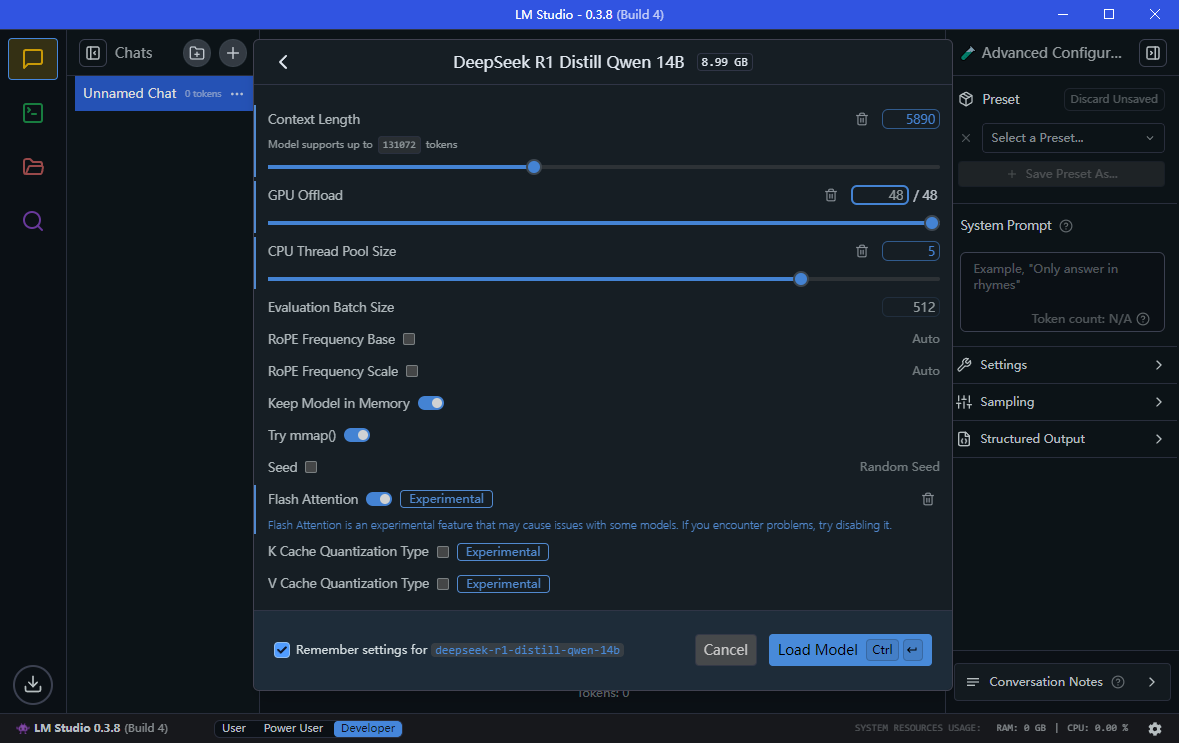The height and width of the screenshot is (743, 1179).
Task: Click the CPU usage readout in status bar
Action: coord(1098,728)
